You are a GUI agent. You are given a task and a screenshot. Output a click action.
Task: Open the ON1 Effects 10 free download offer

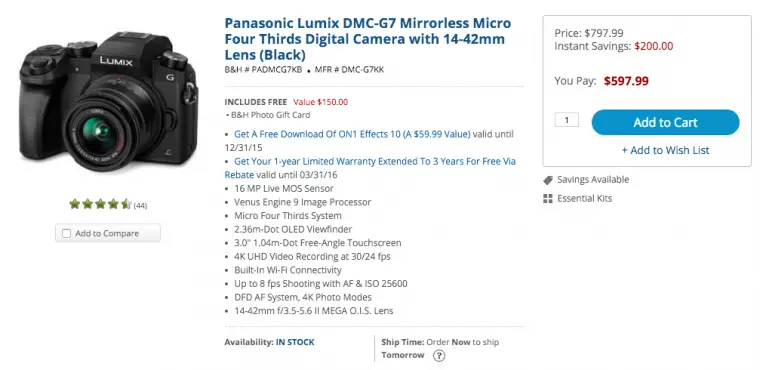coord(352,134)
